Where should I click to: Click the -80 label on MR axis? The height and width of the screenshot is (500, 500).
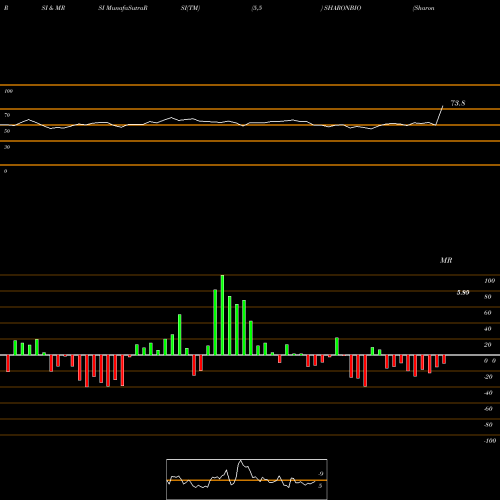[x=488, y=425]
